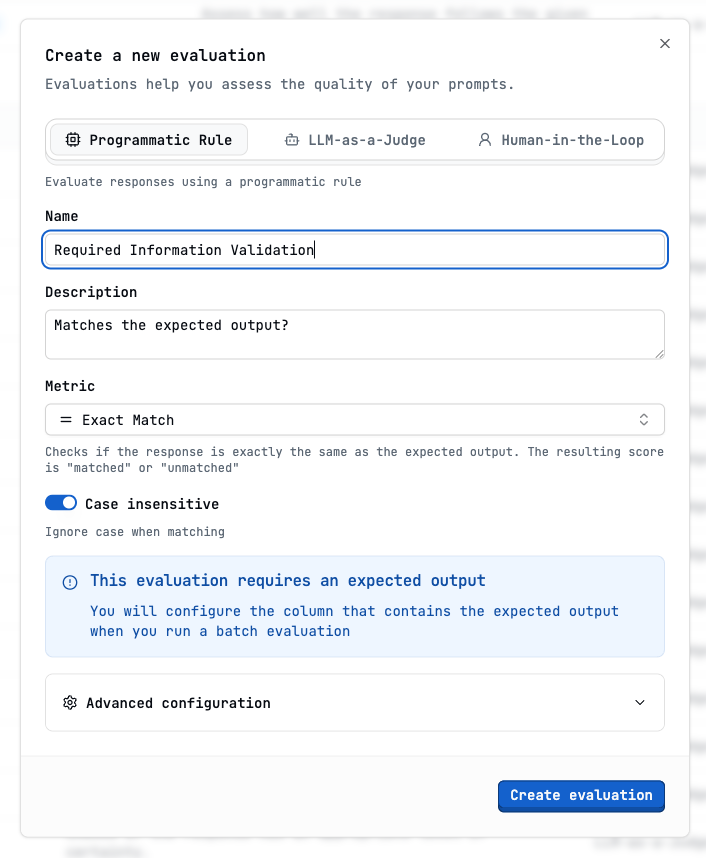Toggle Case insensitive off then back on
Viewport: 706px width, 858px height.
click(61, 502)
